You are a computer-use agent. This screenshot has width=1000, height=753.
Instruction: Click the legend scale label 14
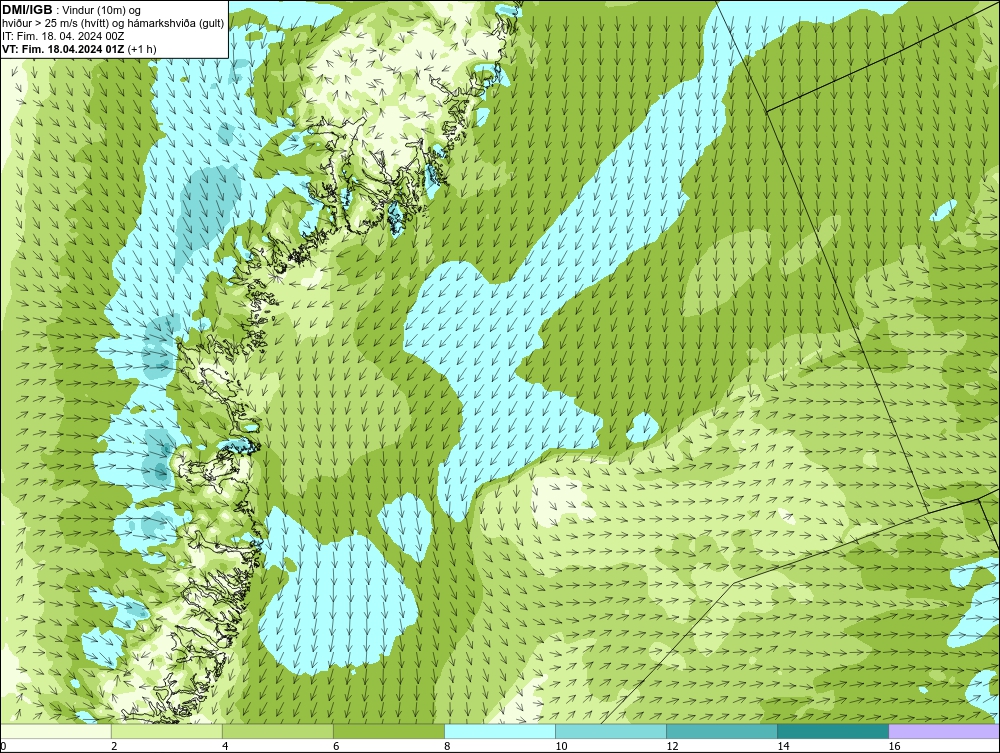pyautogui.click(x=783, y=746)
